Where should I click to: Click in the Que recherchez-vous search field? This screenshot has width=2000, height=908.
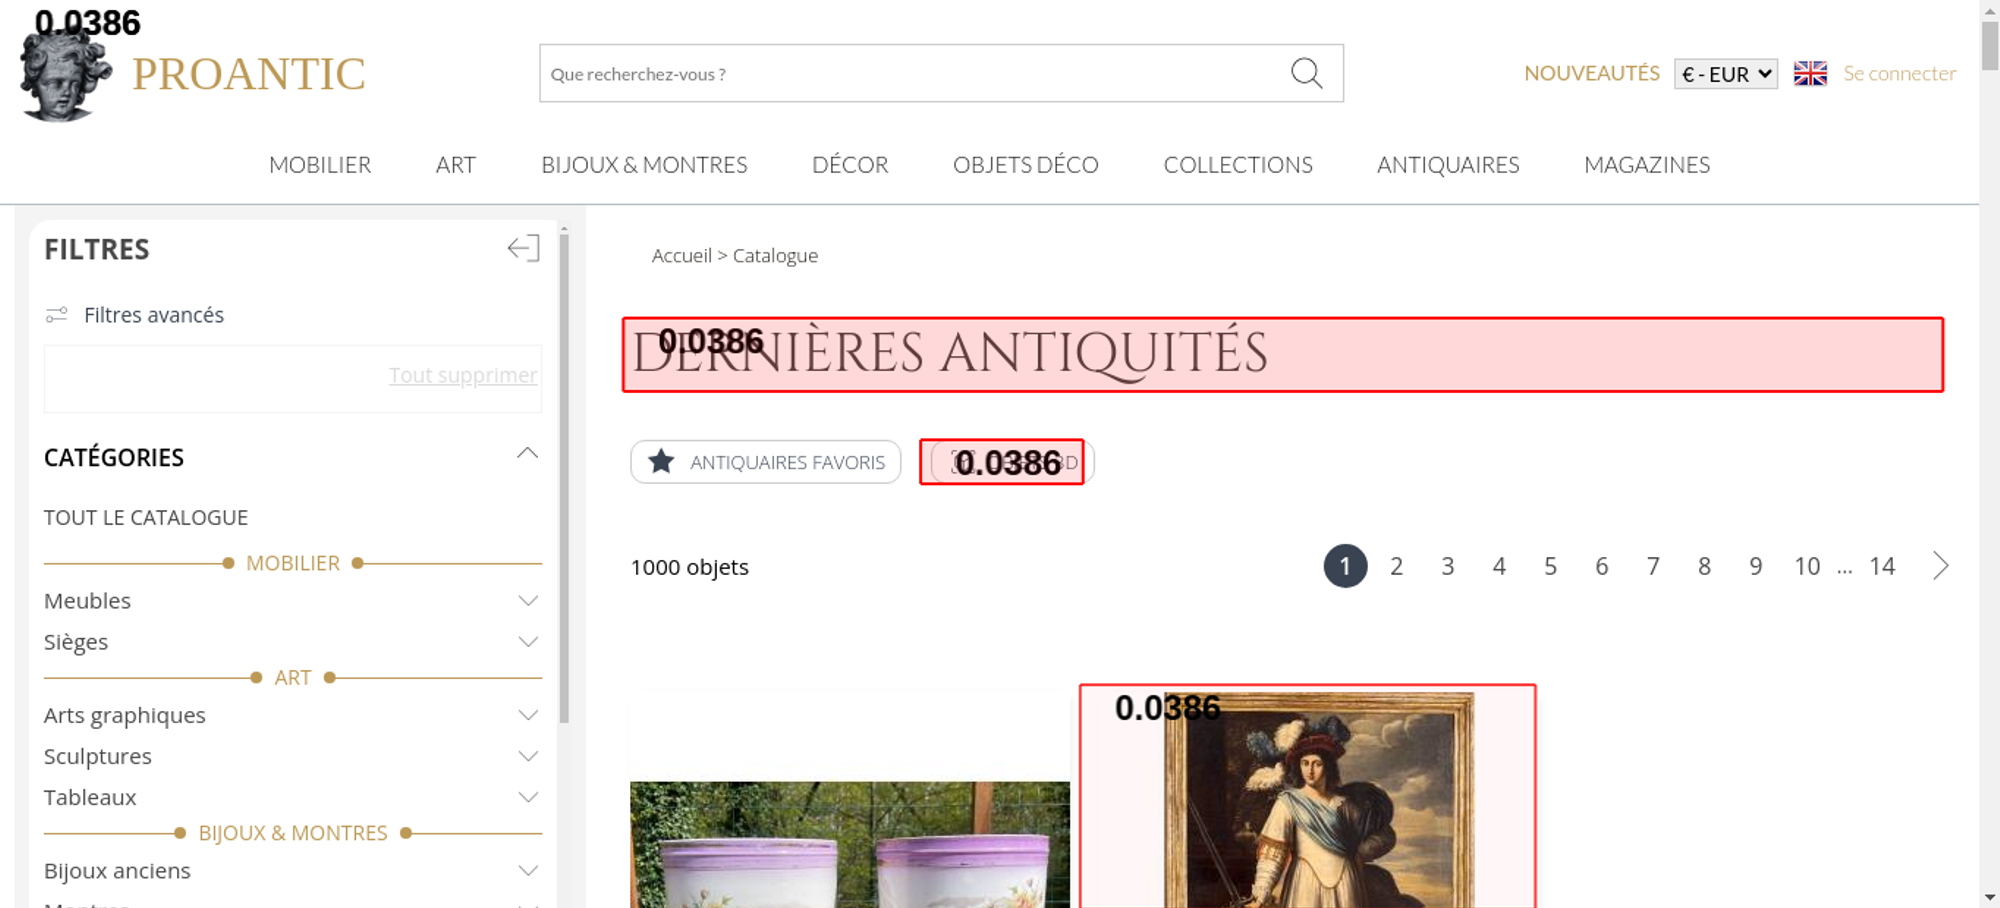pyautogui.click(x=910, y=74)
